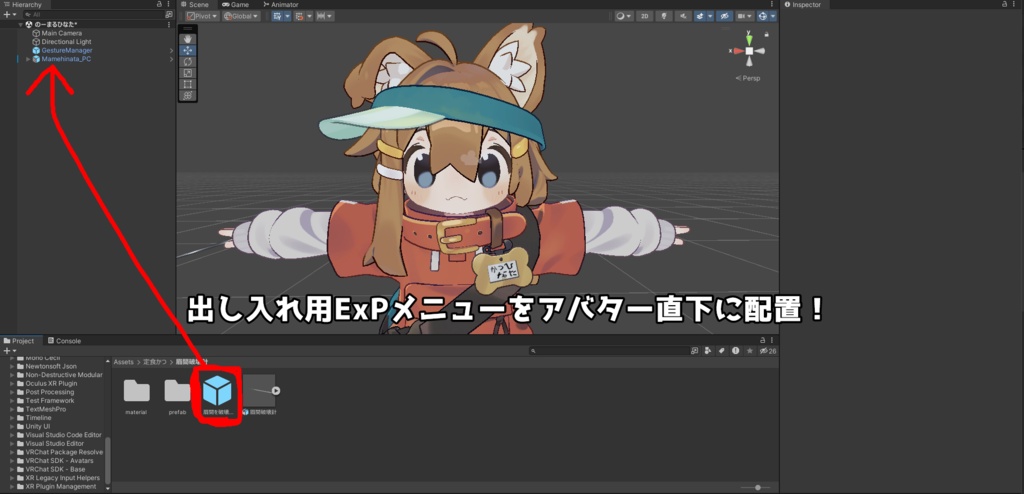The height and width of the screenshot is (494, 1024).
Task: Select the Hand view tool
Action: [188, 39]
